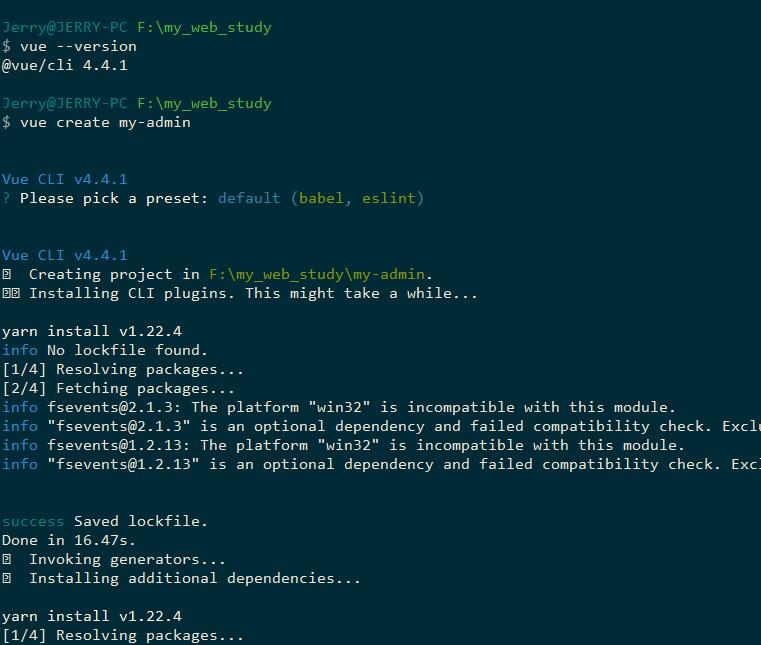
Task: Click the glyph icon before 'Installing additional dependencies'
Action: 6,579
